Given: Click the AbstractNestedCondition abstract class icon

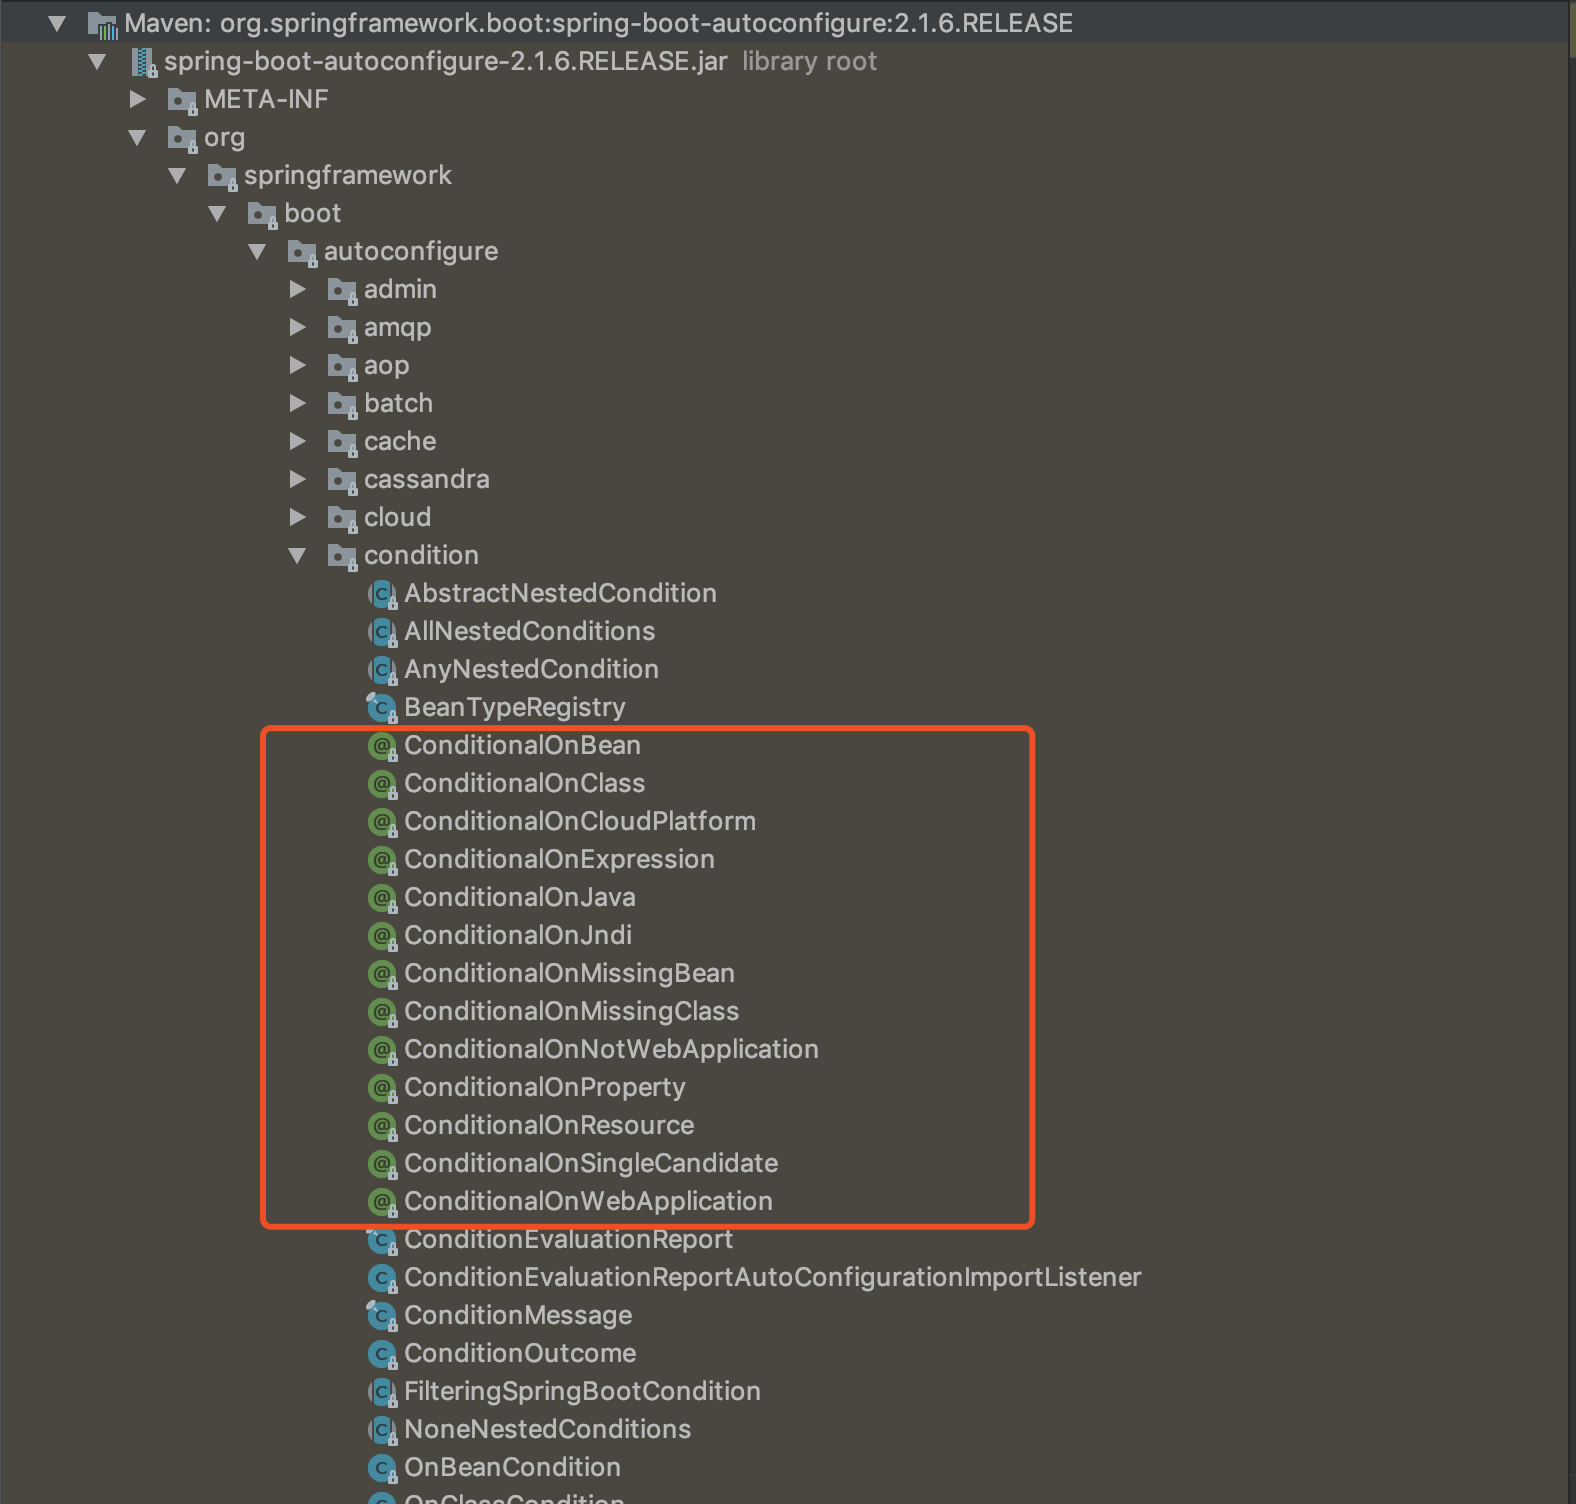Looking at the screenshot, I should click(x=382, y=595).
